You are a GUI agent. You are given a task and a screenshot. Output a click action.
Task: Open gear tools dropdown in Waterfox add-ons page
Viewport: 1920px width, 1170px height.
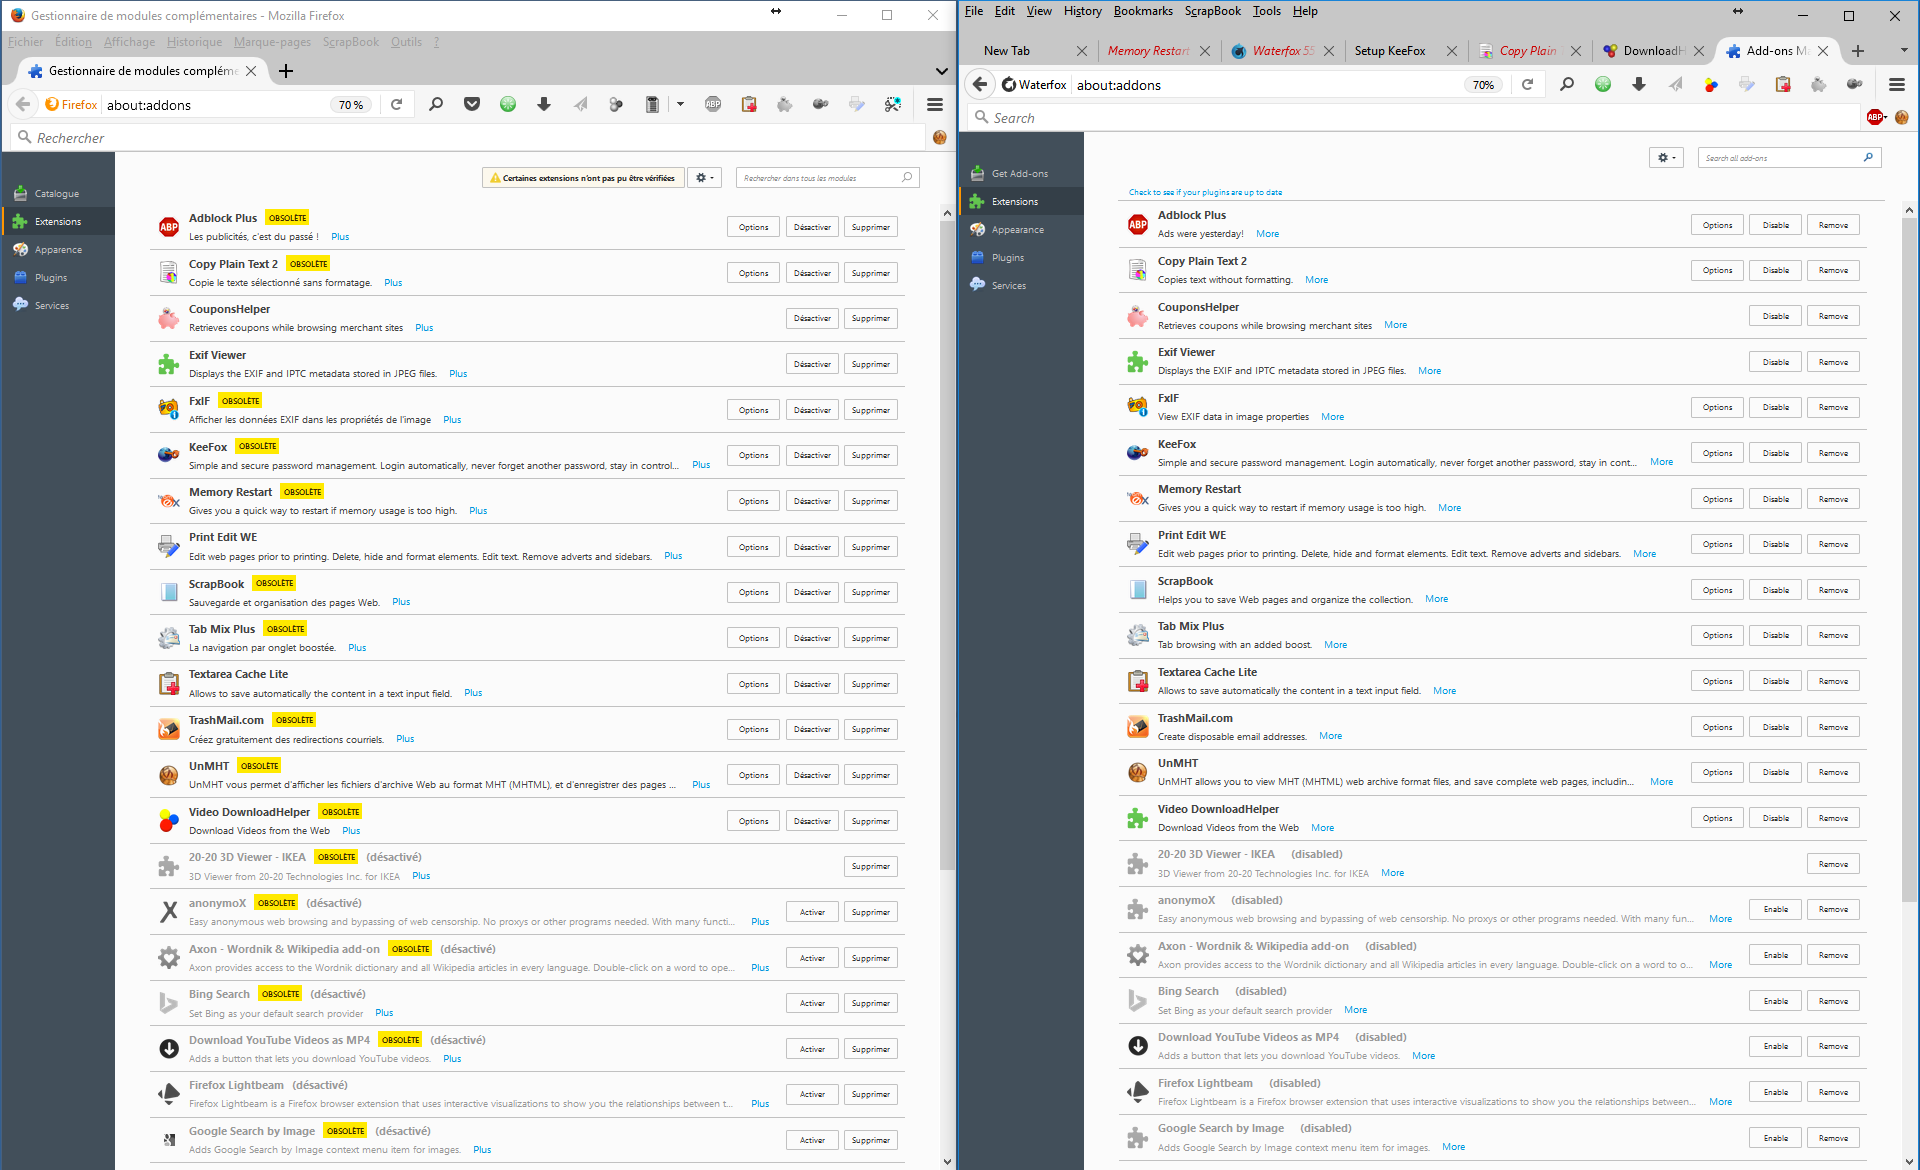point(1666,158)
